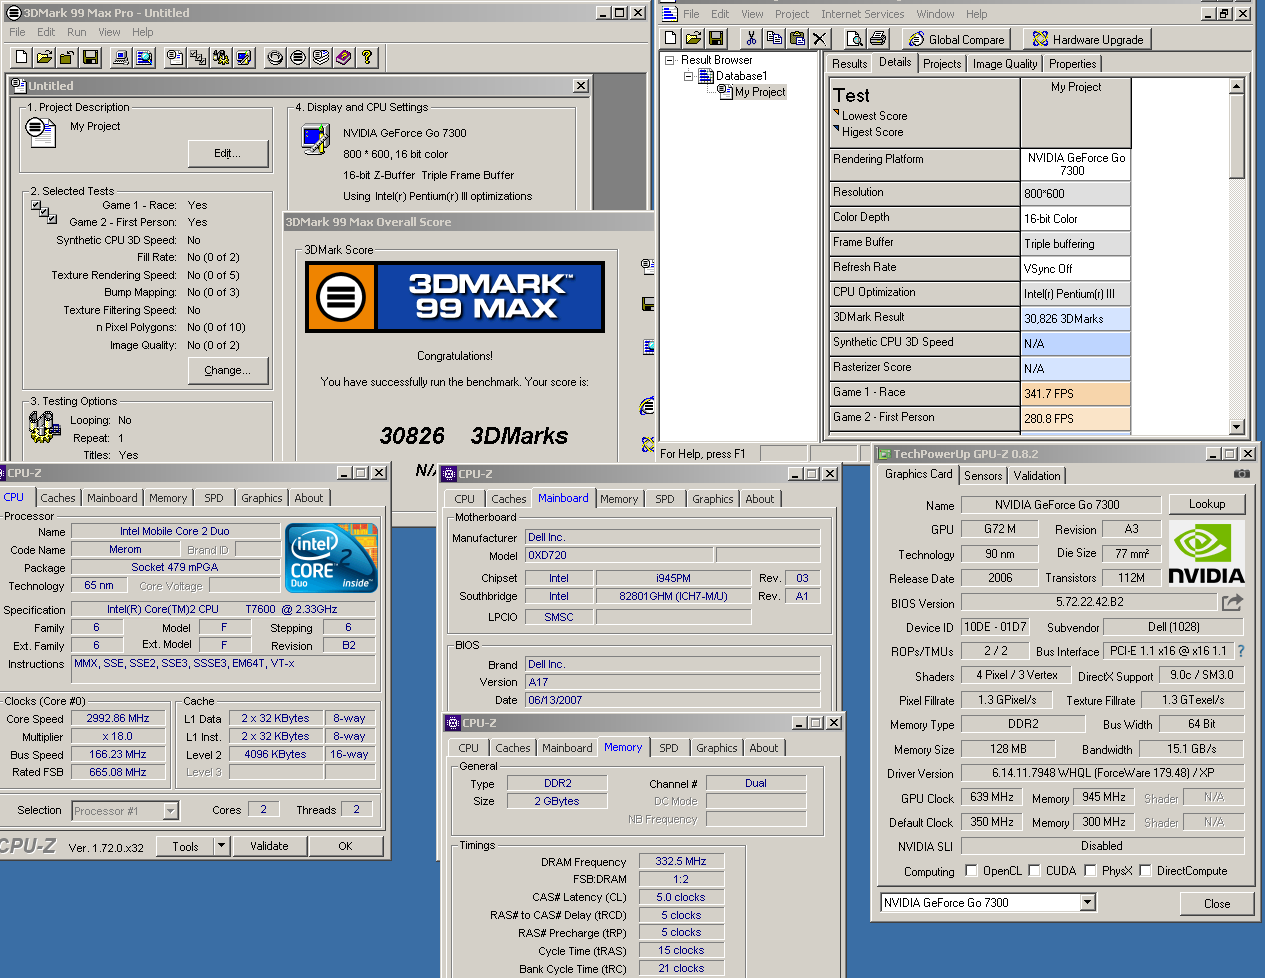Switch to Image Quality tab in Result Browser
This screenshot has height=978, width=1265.
(1005, 64)
